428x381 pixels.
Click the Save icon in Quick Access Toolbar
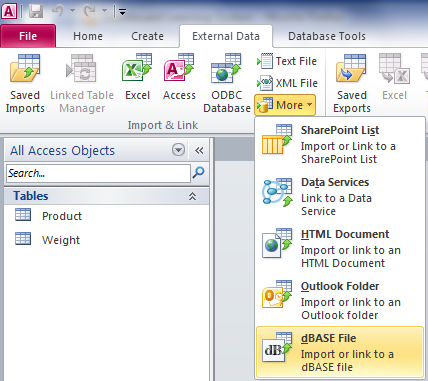coord(36,11)
